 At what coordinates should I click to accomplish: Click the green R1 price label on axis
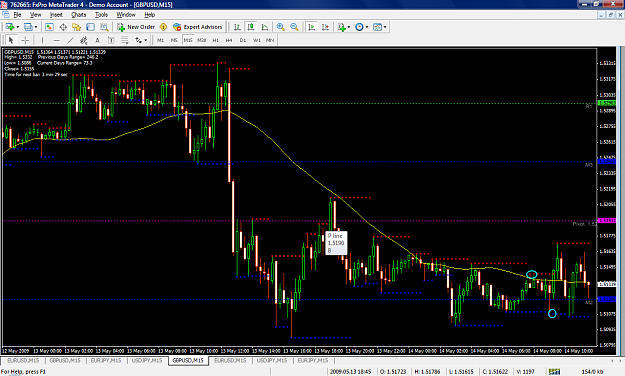pyautogui.click(x=607, y=103)
